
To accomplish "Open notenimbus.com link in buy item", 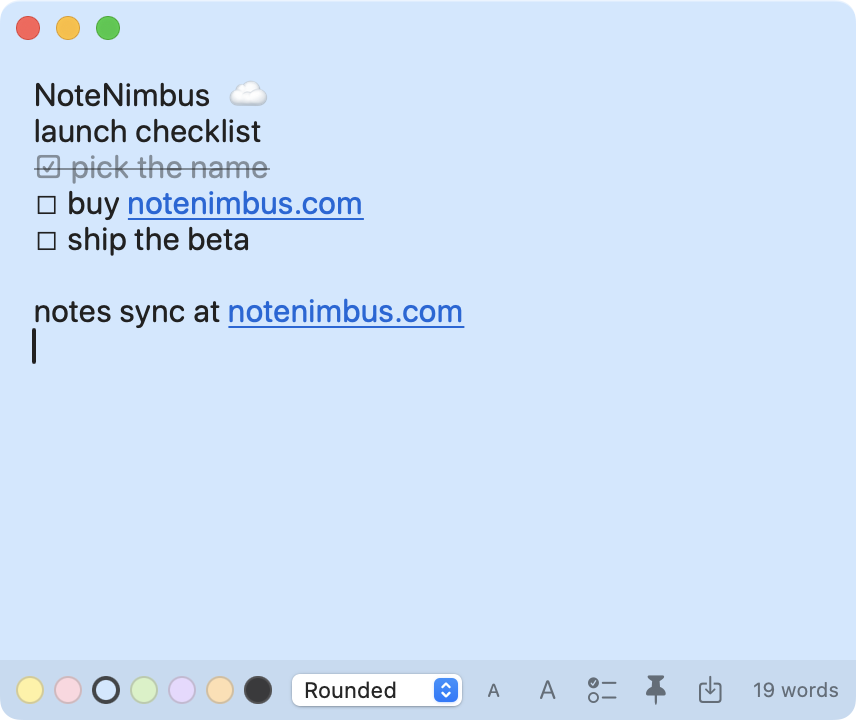I will [x=245, y=204].
